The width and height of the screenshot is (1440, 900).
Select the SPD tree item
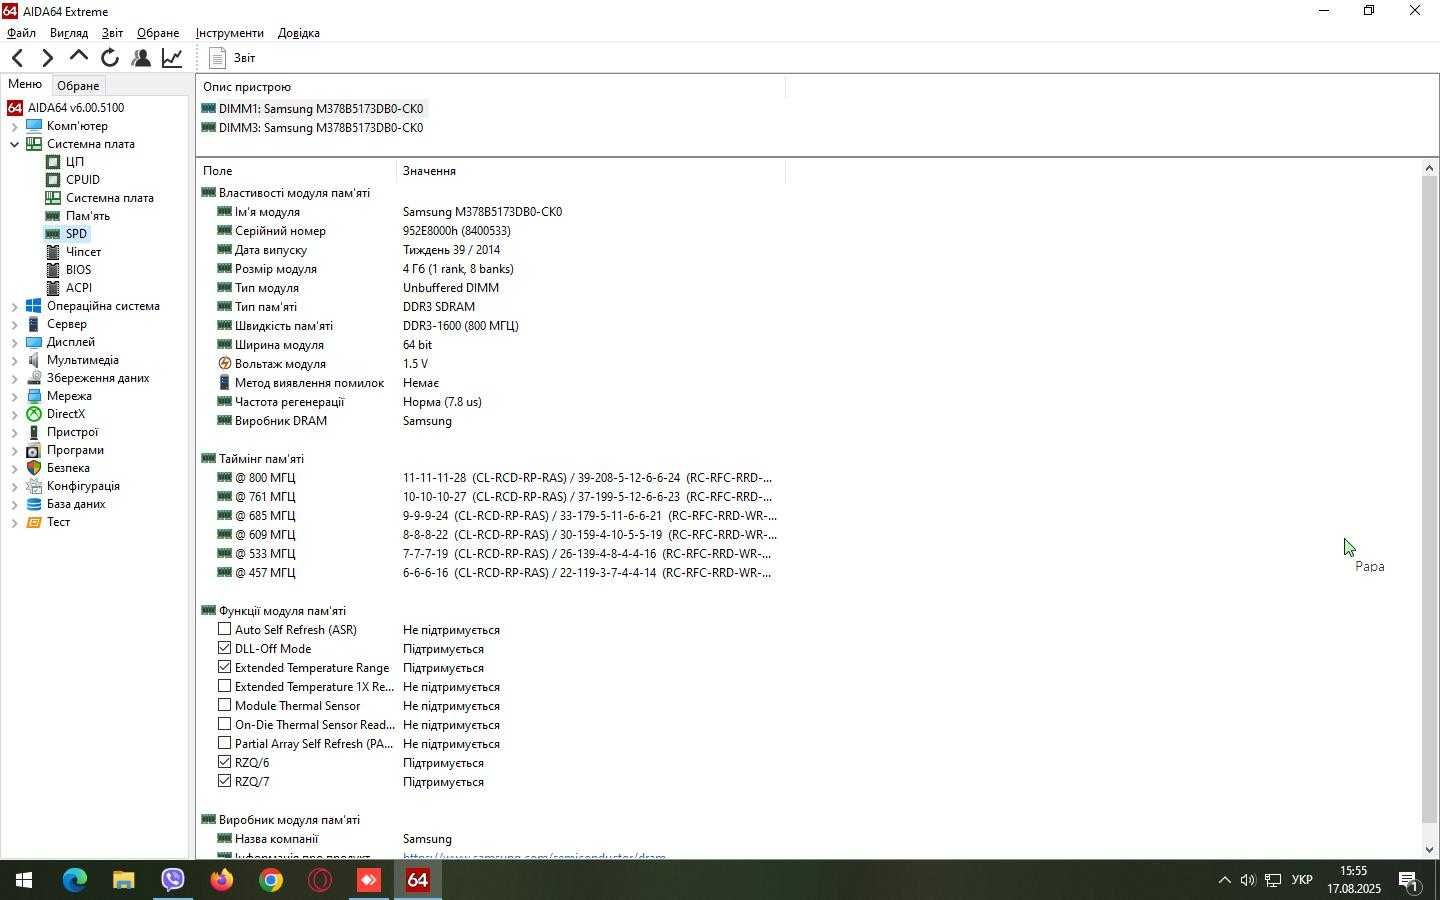tap(77, 234)
